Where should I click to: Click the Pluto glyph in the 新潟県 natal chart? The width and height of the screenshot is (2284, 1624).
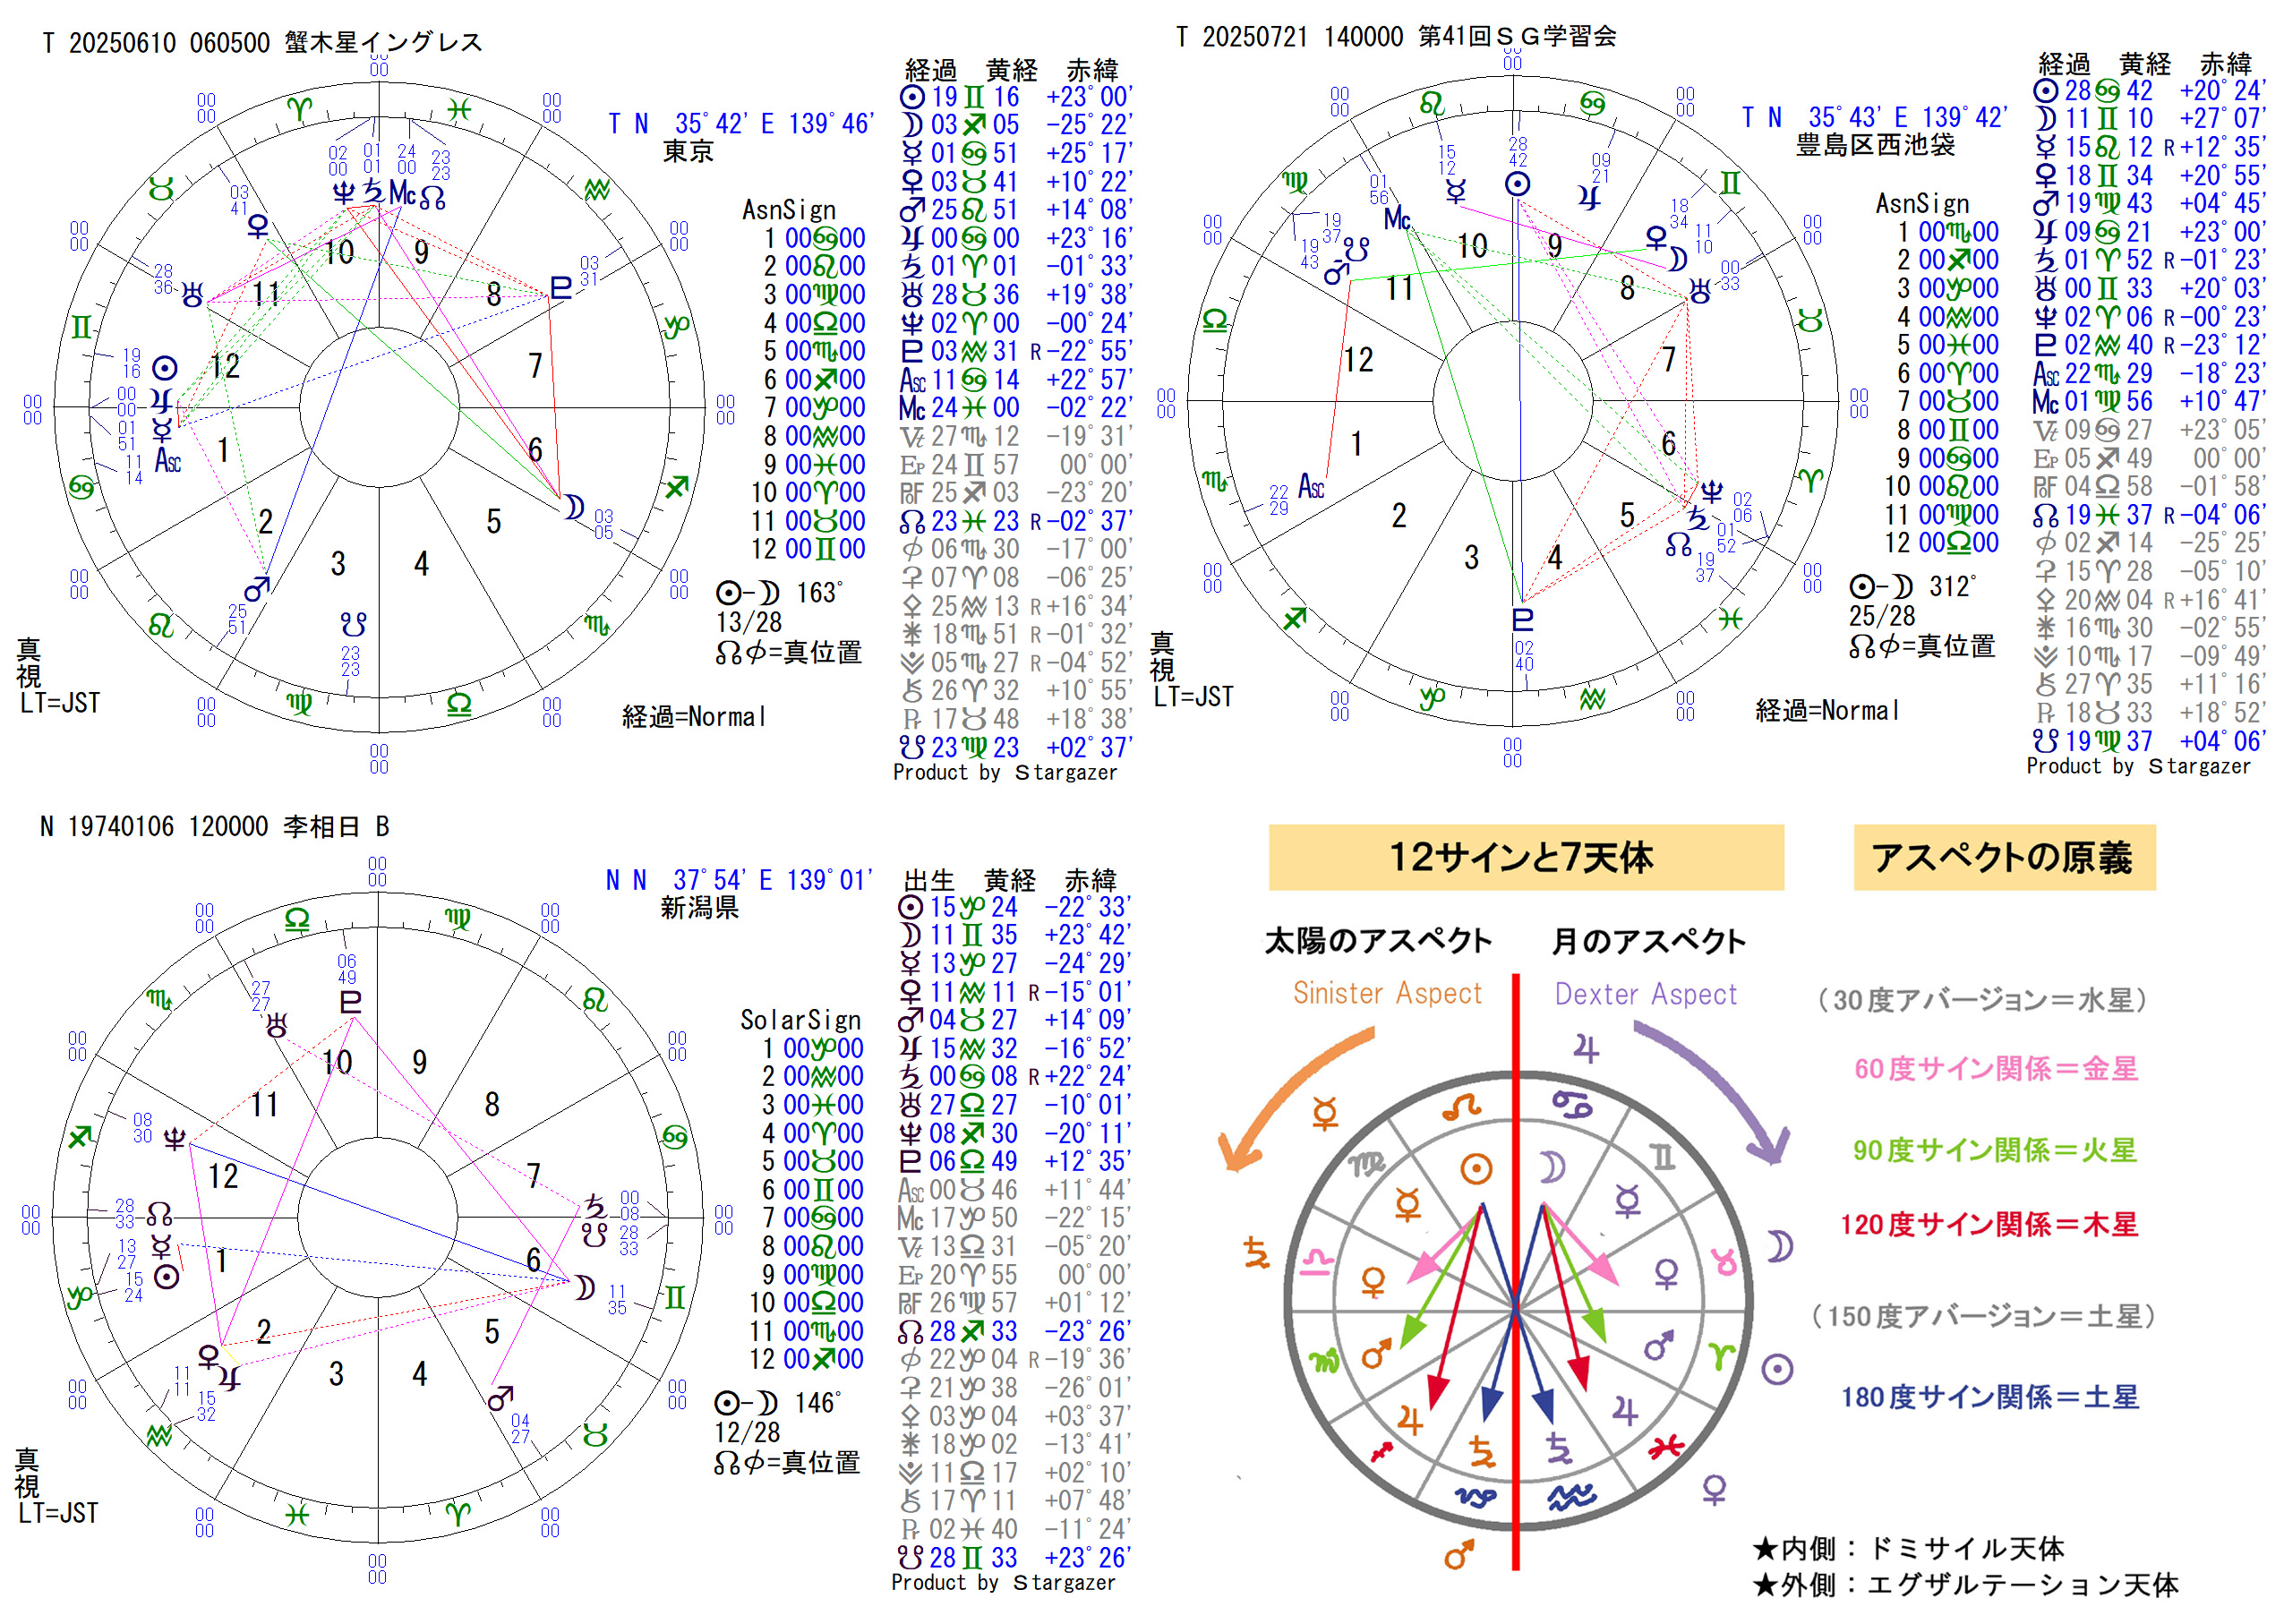pos(350,1001)
